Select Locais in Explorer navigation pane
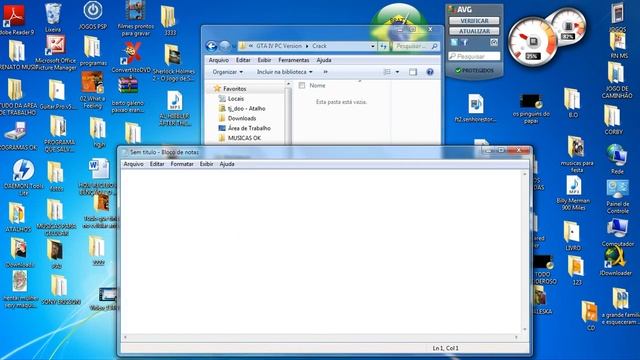This screenshot has width=640, height=360. click(236, 99)
